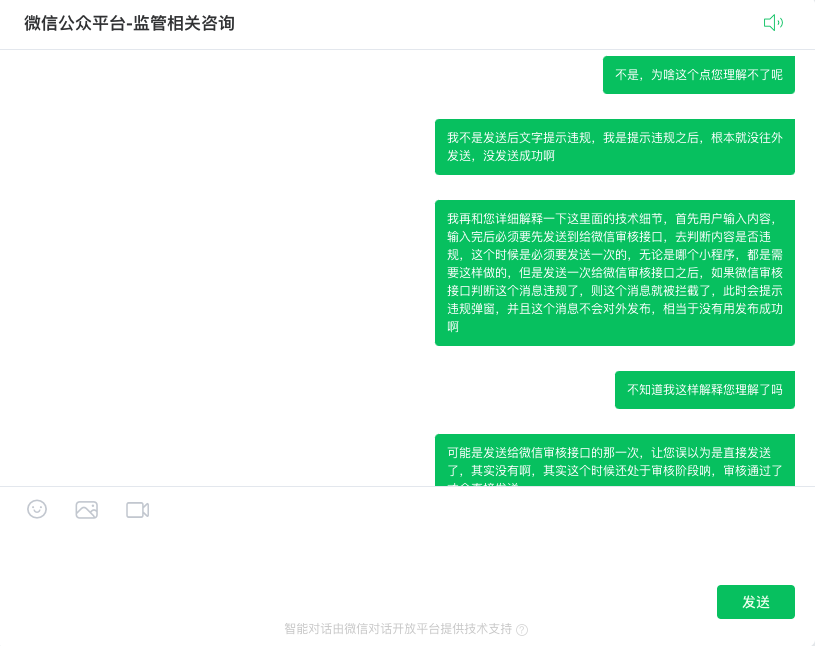
Task: Click the message starting 我不是发送后文字提示违规
Action: [615, 147]
